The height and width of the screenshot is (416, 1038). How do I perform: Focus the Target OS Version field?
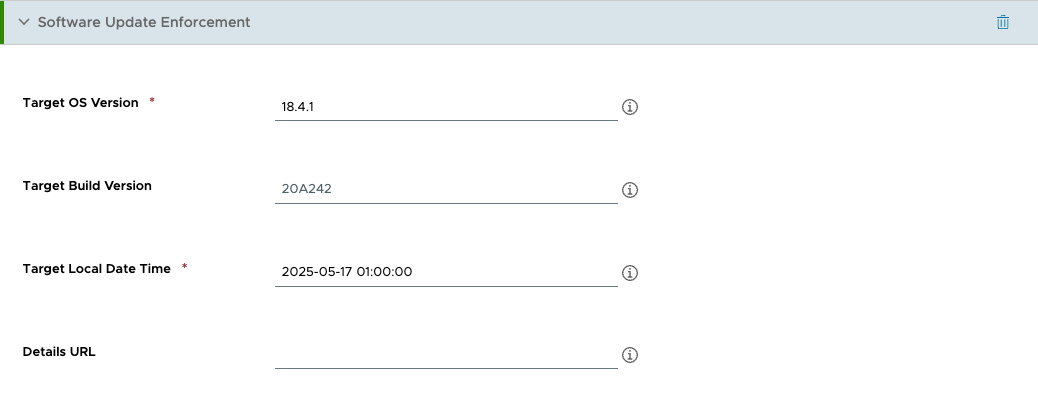[445, 106]
